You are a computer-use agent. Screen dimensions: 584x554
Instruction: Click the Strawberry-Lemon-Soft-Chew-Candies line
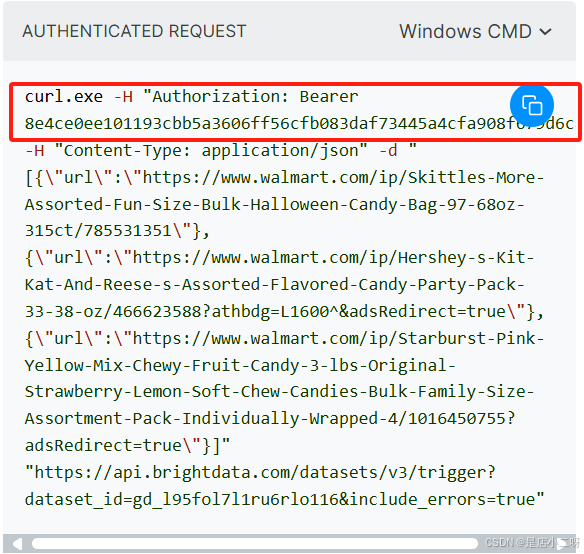pos(279,392)
